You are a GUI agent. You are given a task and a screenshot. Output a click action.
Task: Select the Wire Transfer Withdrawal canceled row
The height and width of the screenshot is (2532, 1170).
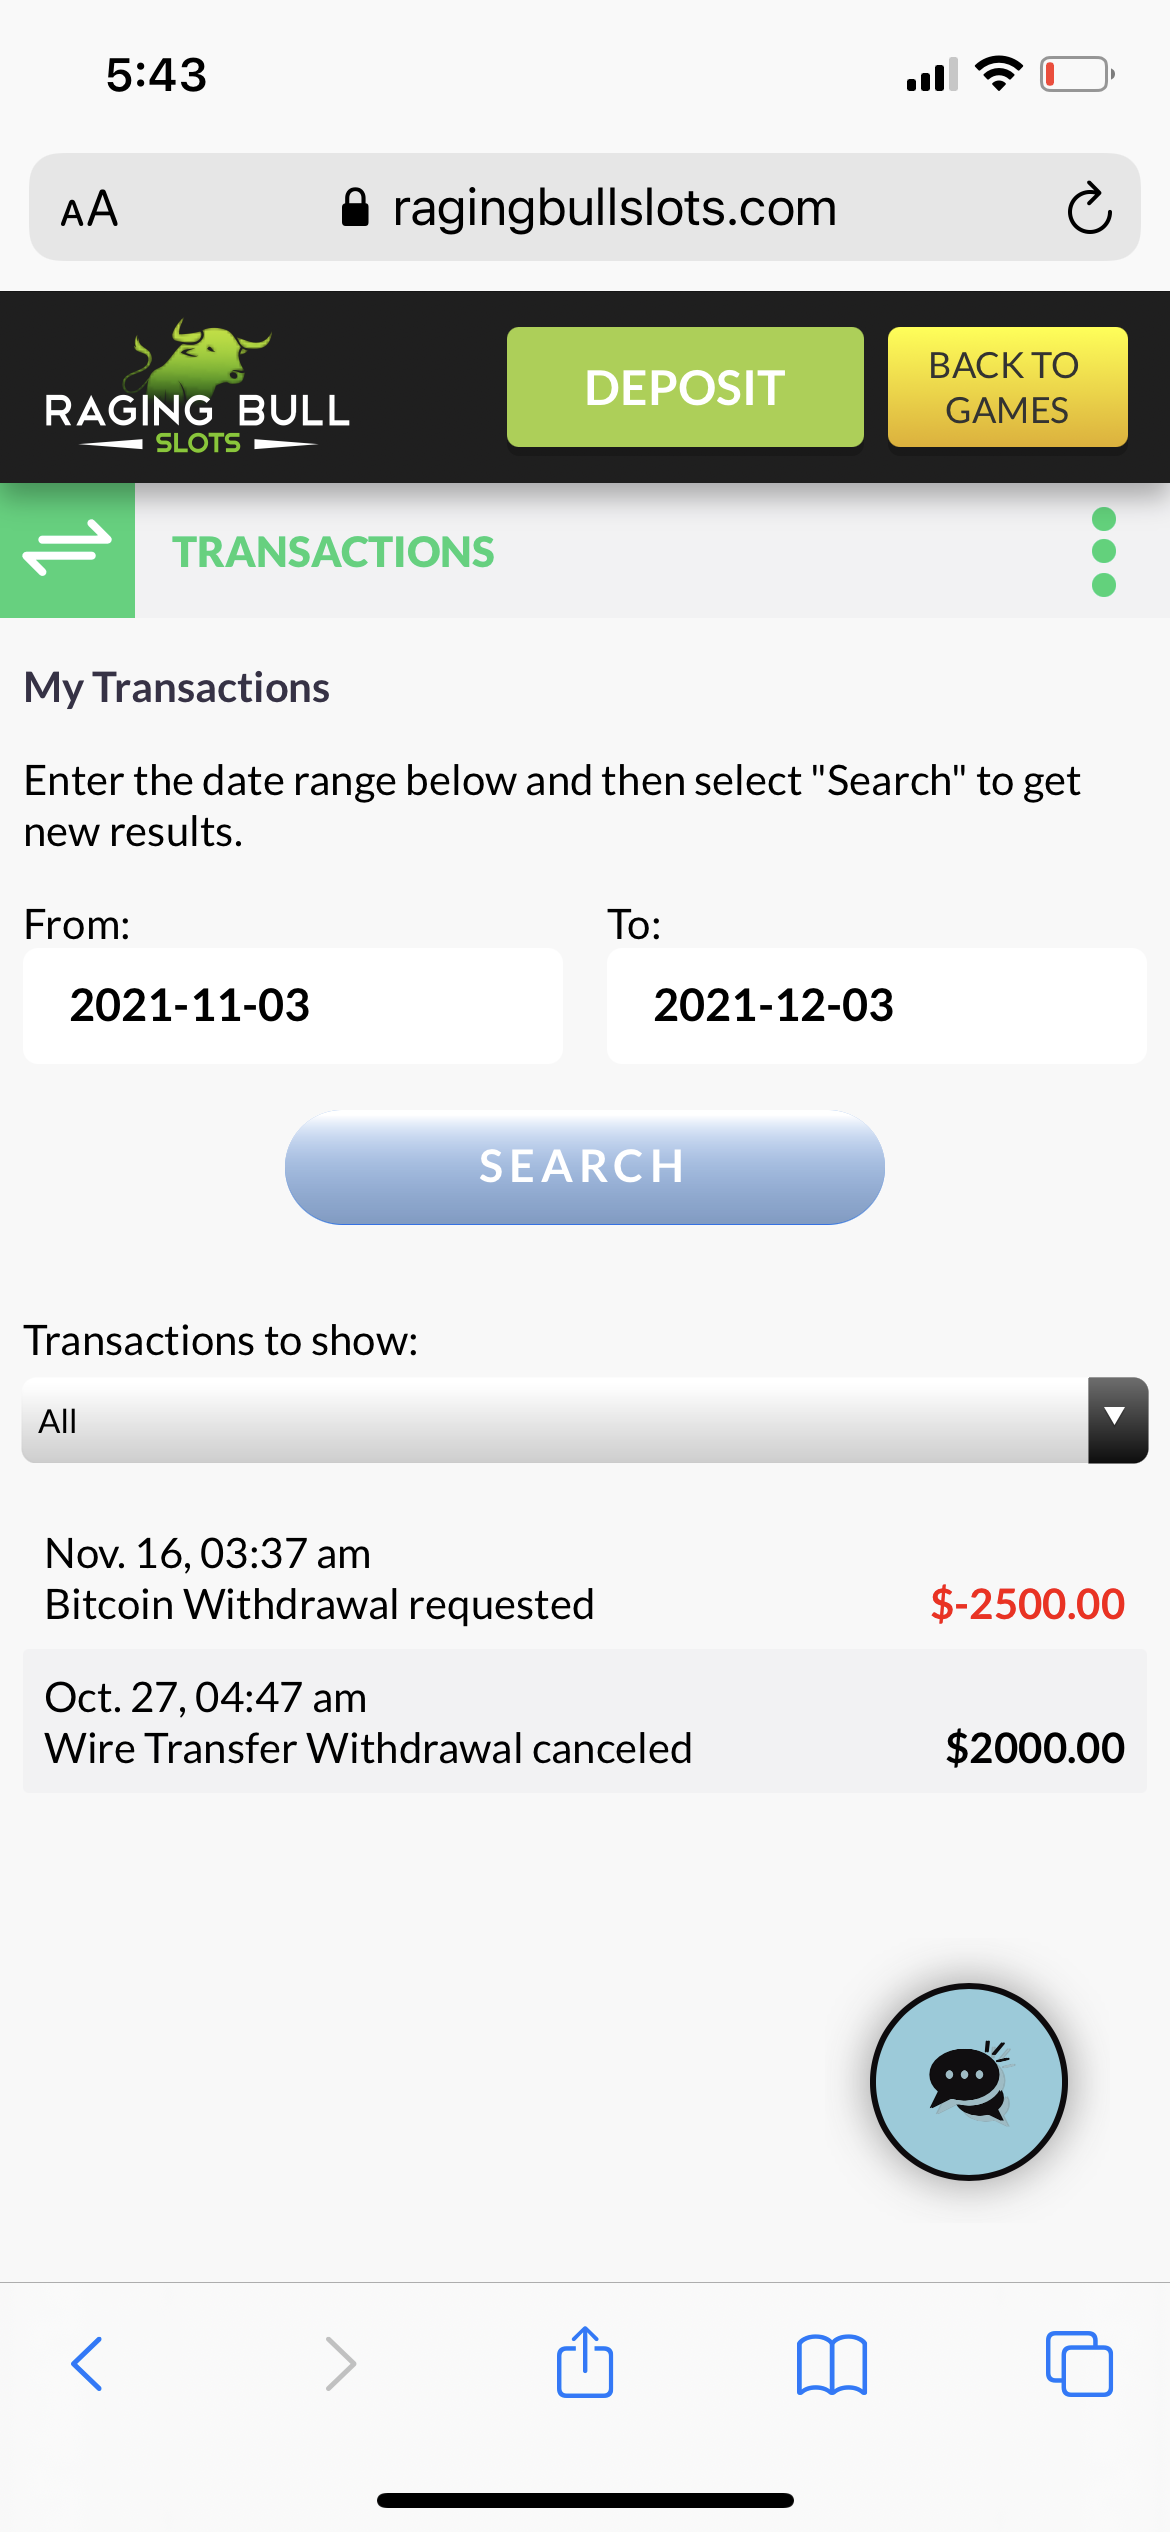pos(584,1722)
